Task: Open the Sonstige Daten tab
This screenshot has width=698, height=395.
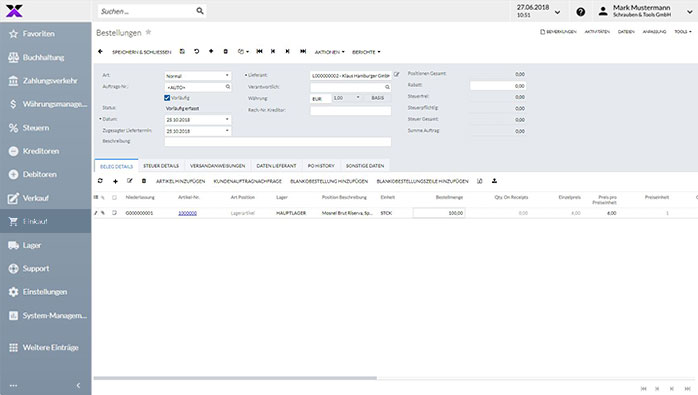Action: click(365, 166)
